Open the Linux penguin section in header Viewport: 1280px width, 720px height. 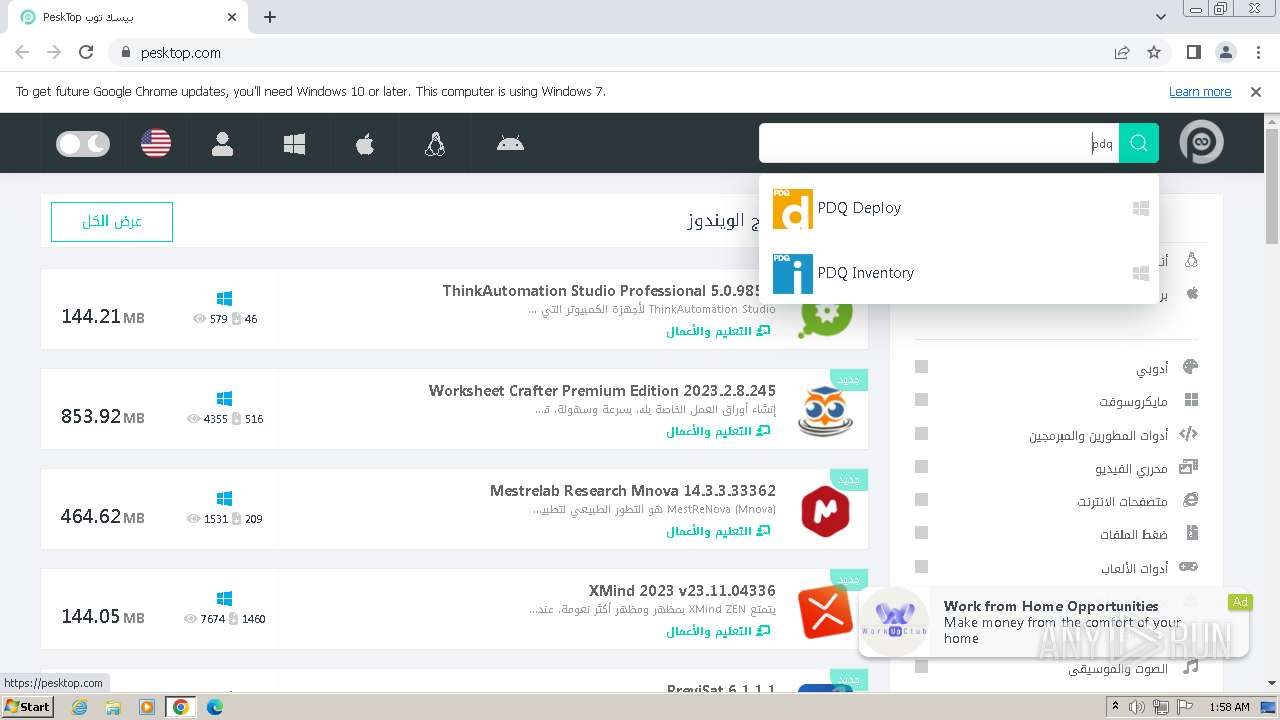435,144
